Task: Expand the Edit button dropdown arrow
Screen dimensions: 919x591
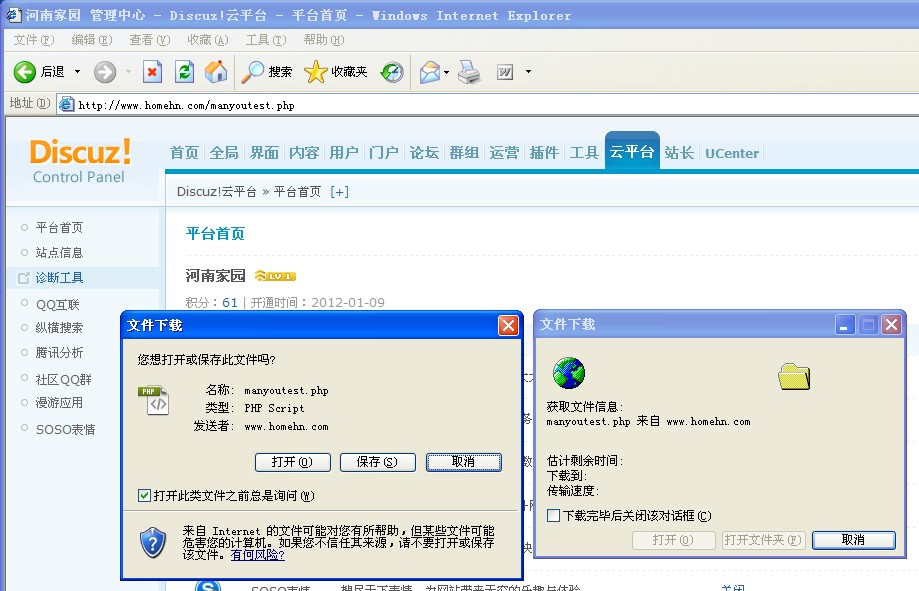Action: [528, 72]
